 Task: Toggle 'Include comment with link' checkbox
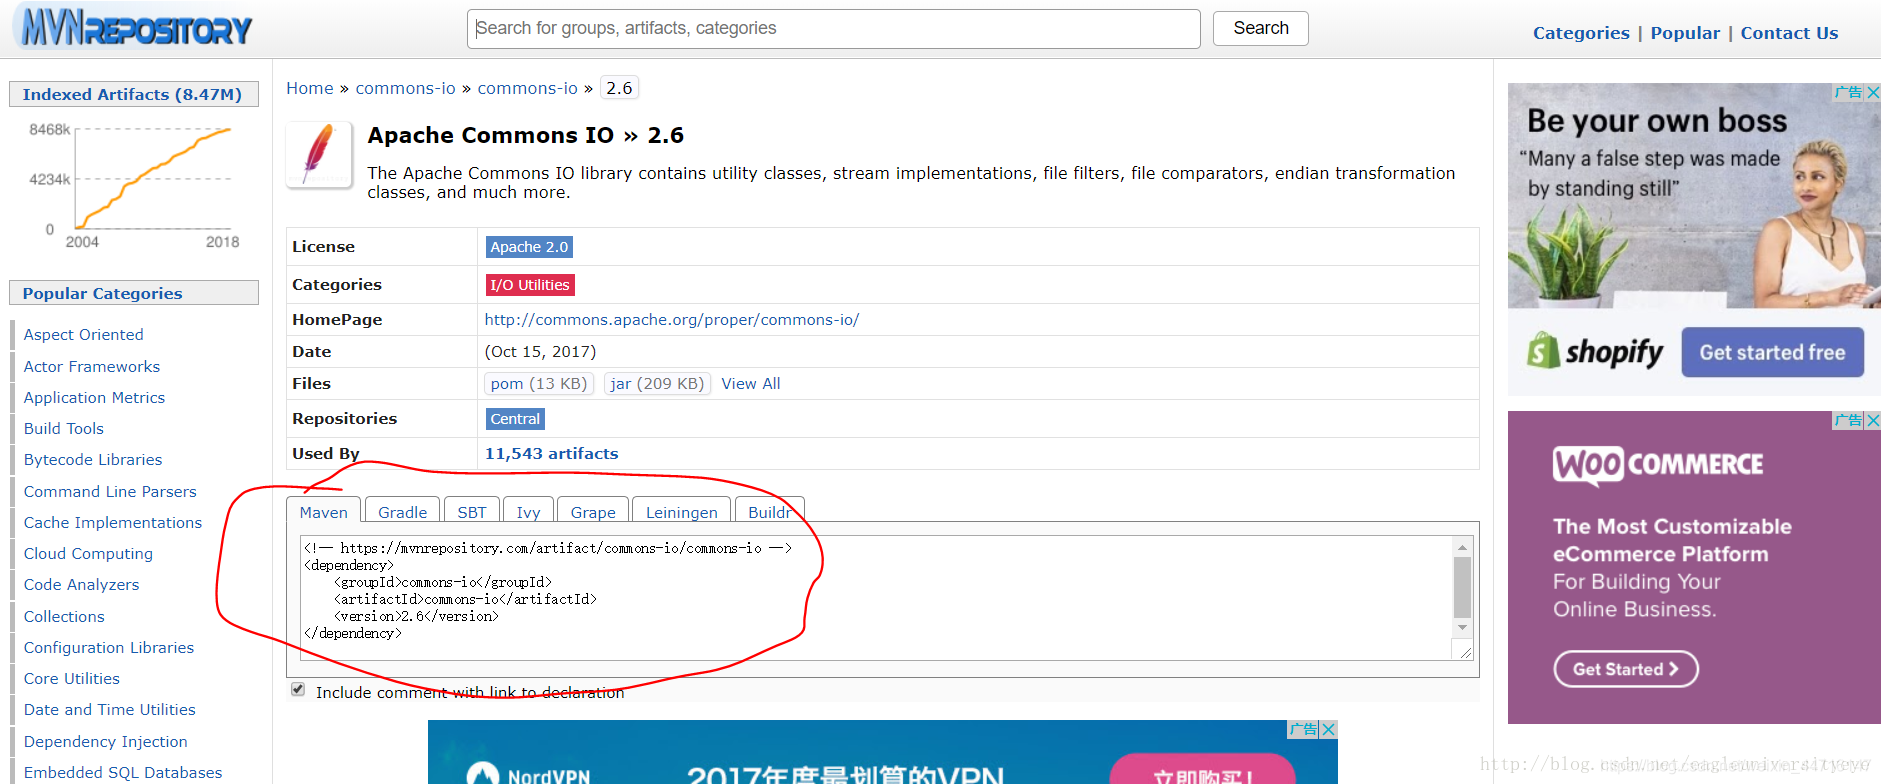[x=298, y=689]
